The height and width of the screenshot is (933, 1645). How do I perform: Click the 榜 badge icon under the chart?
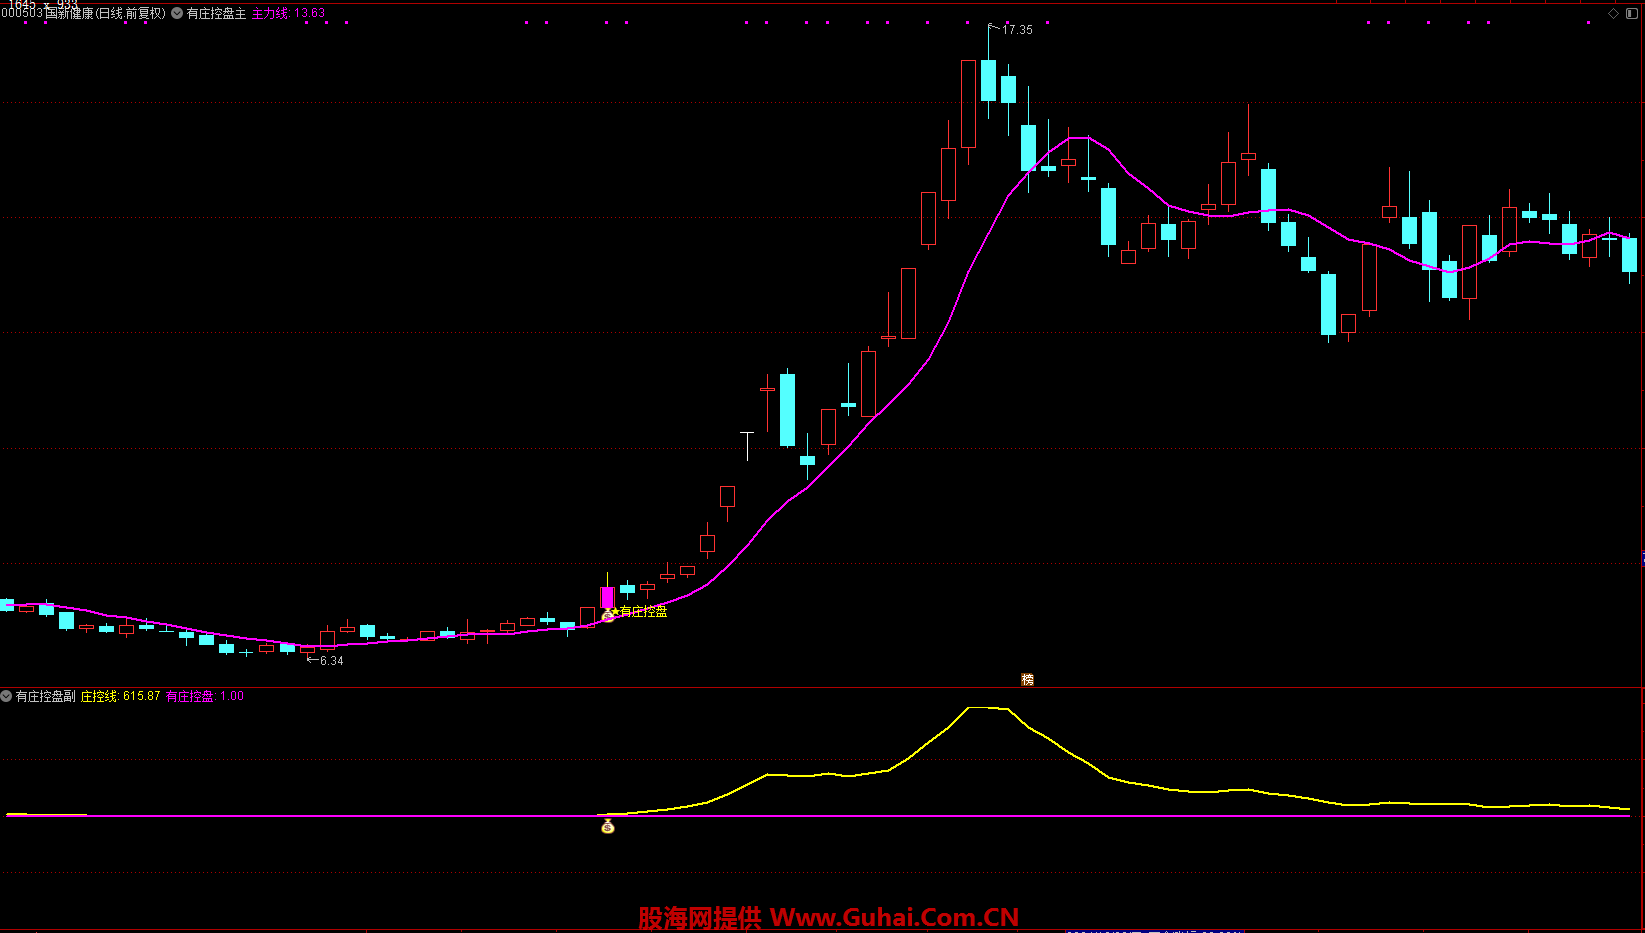click(x=1027, y=679)
